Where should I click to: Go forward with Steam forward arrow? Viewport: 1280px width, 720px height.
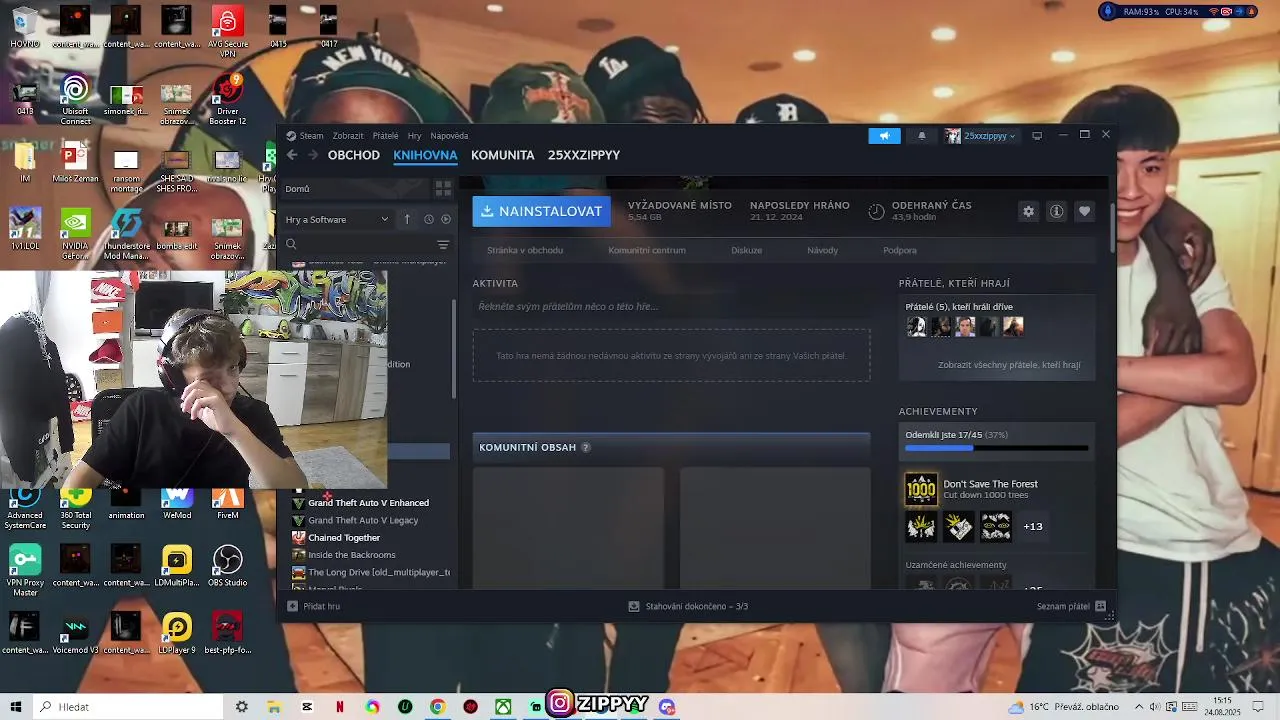click(x=313, y=155)
